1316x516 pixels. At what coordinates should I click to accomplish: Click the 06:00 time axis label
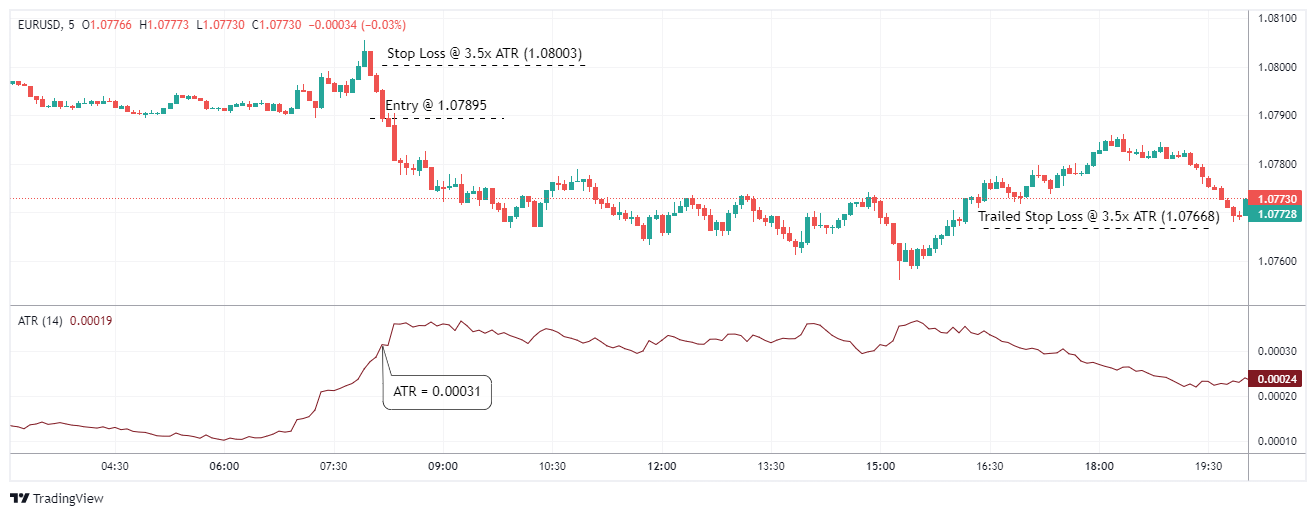[224, 466]
